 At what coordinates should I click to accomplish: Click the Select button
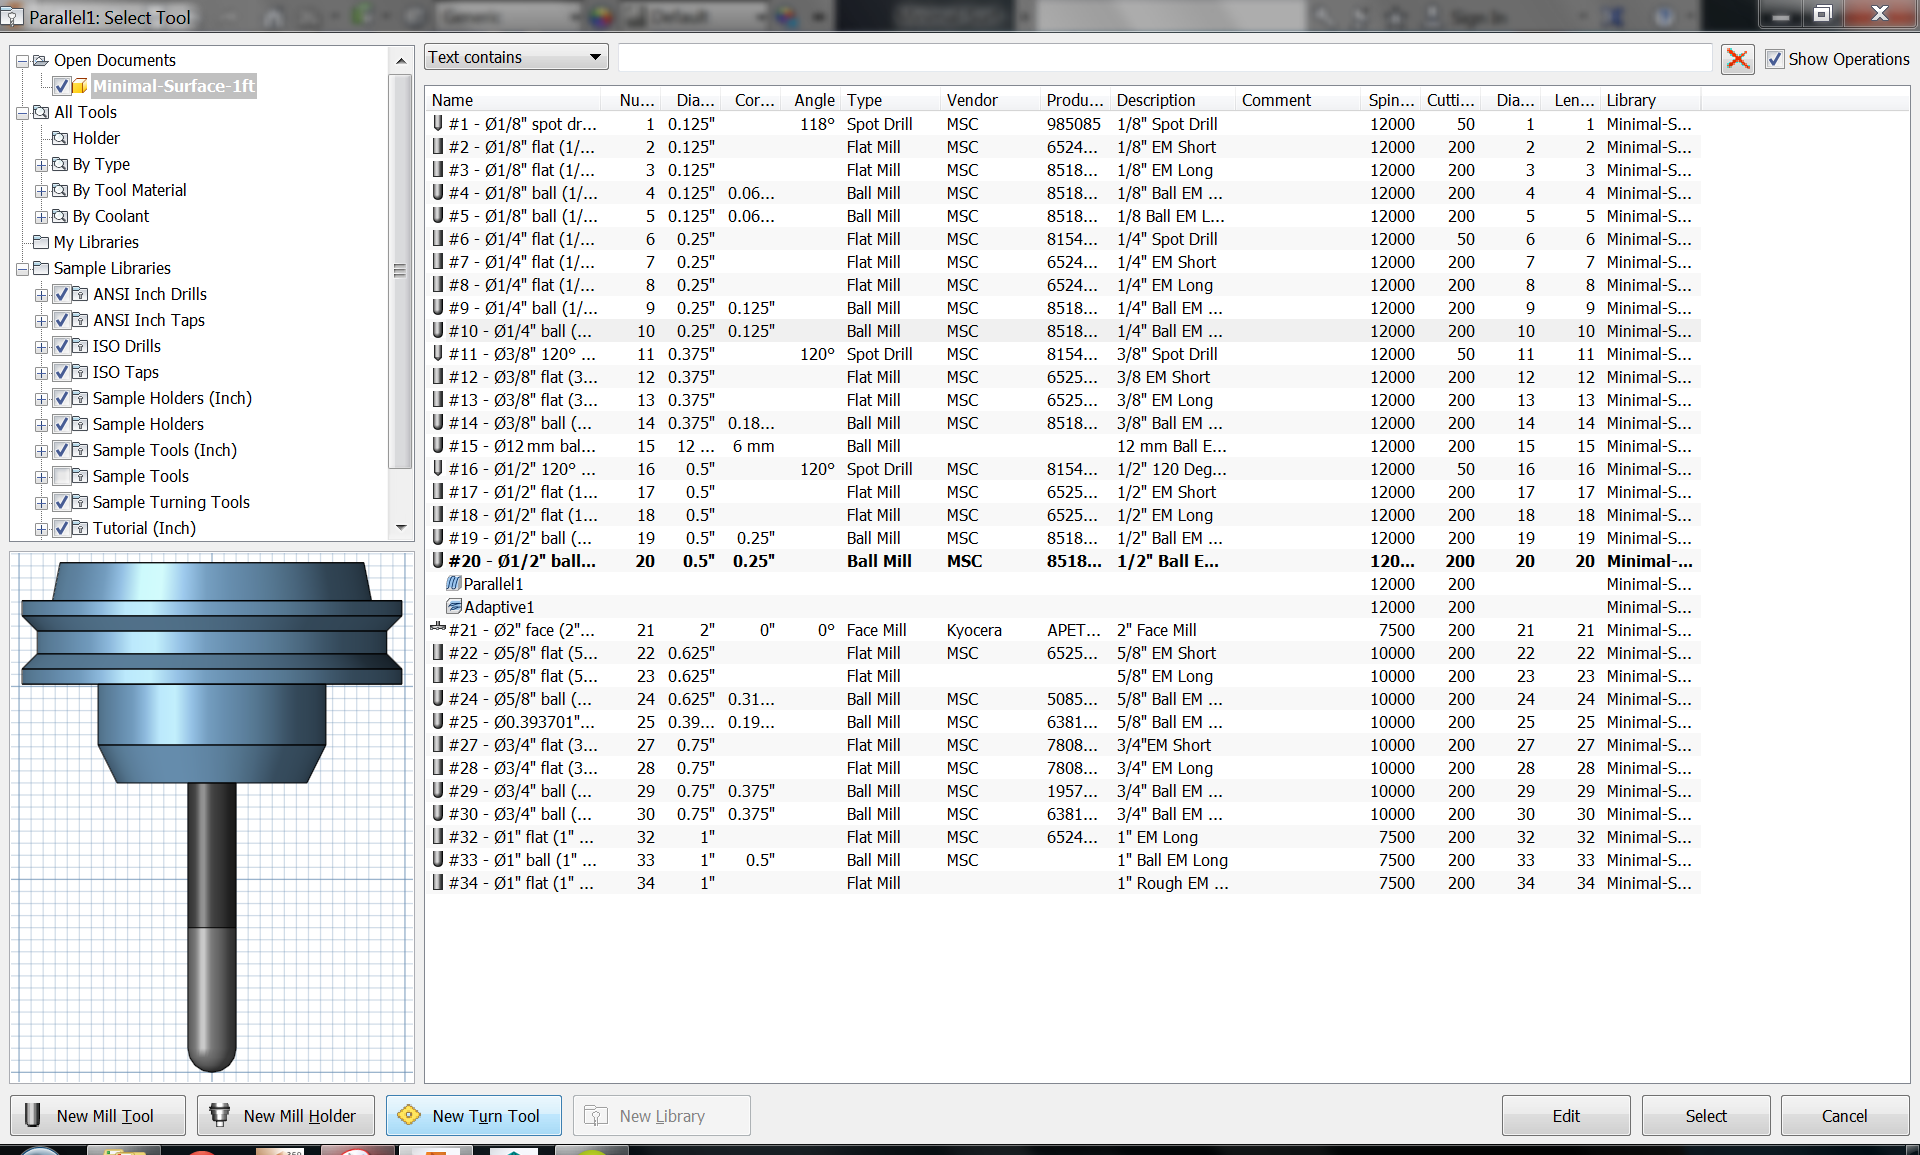coord(1706,1116)
